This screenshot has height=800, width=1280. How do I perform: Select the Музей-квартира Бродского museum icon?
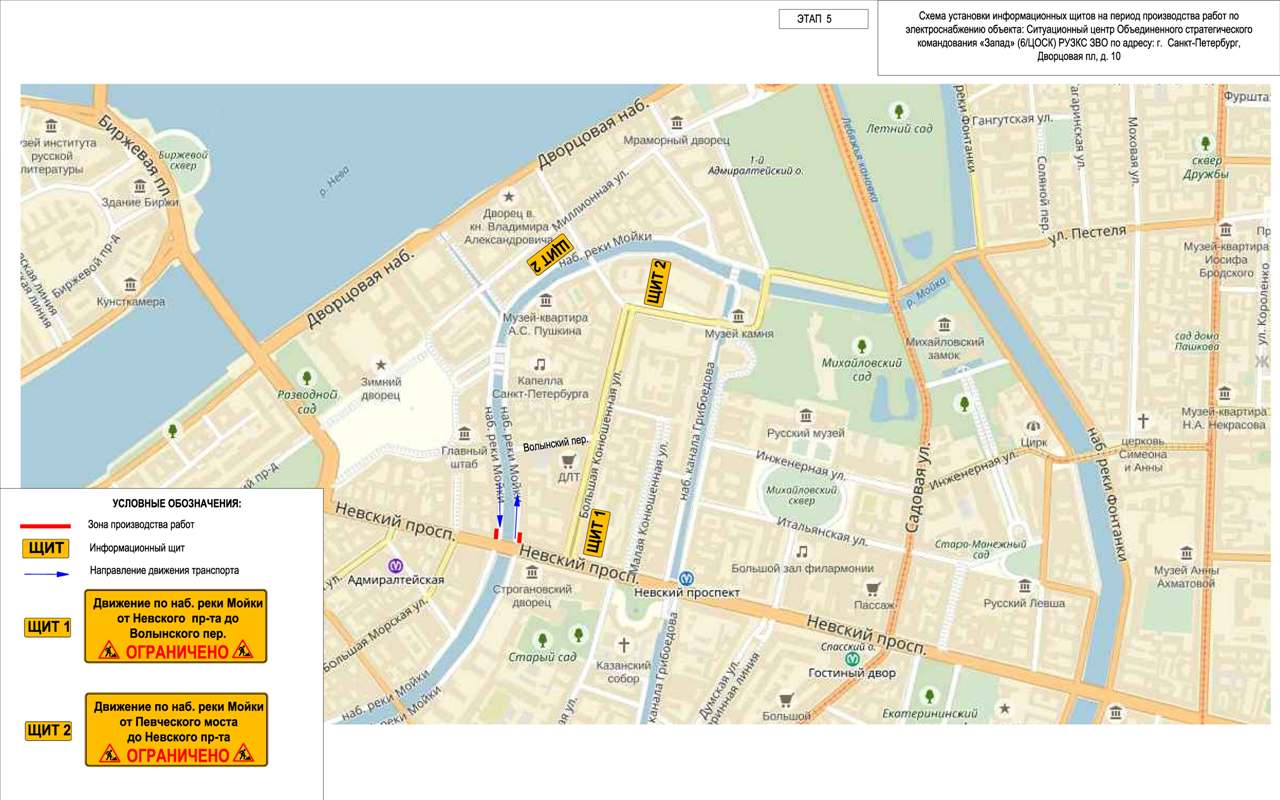[x=1226, y=229]
